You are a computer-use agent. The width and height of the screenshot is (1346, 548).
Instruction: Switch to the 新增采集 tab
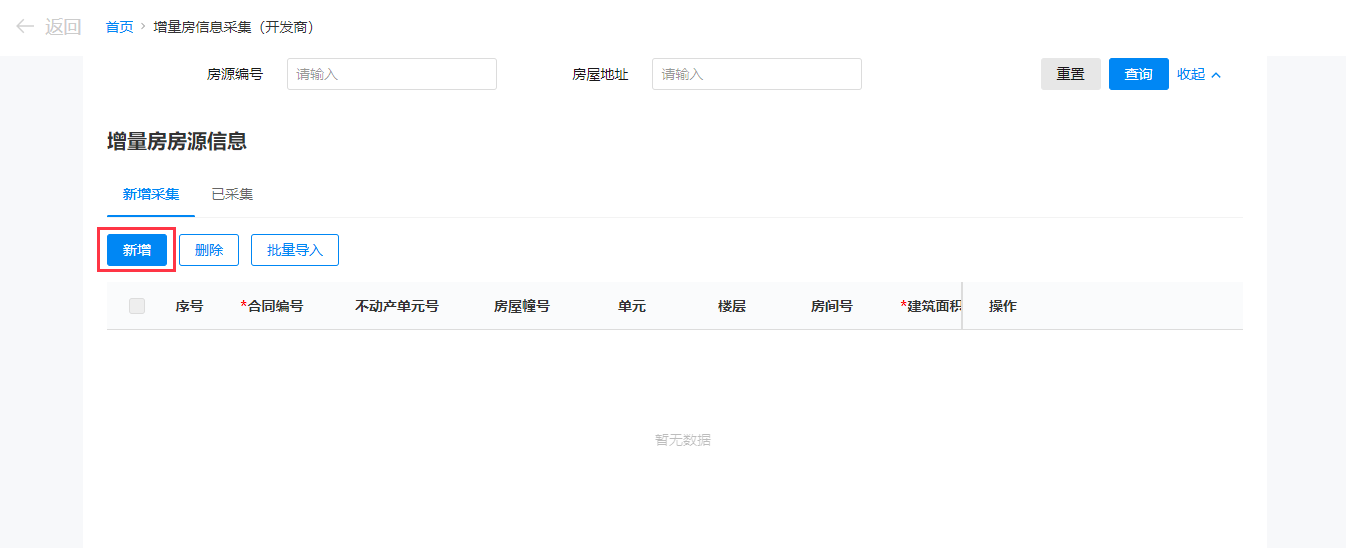151,194
